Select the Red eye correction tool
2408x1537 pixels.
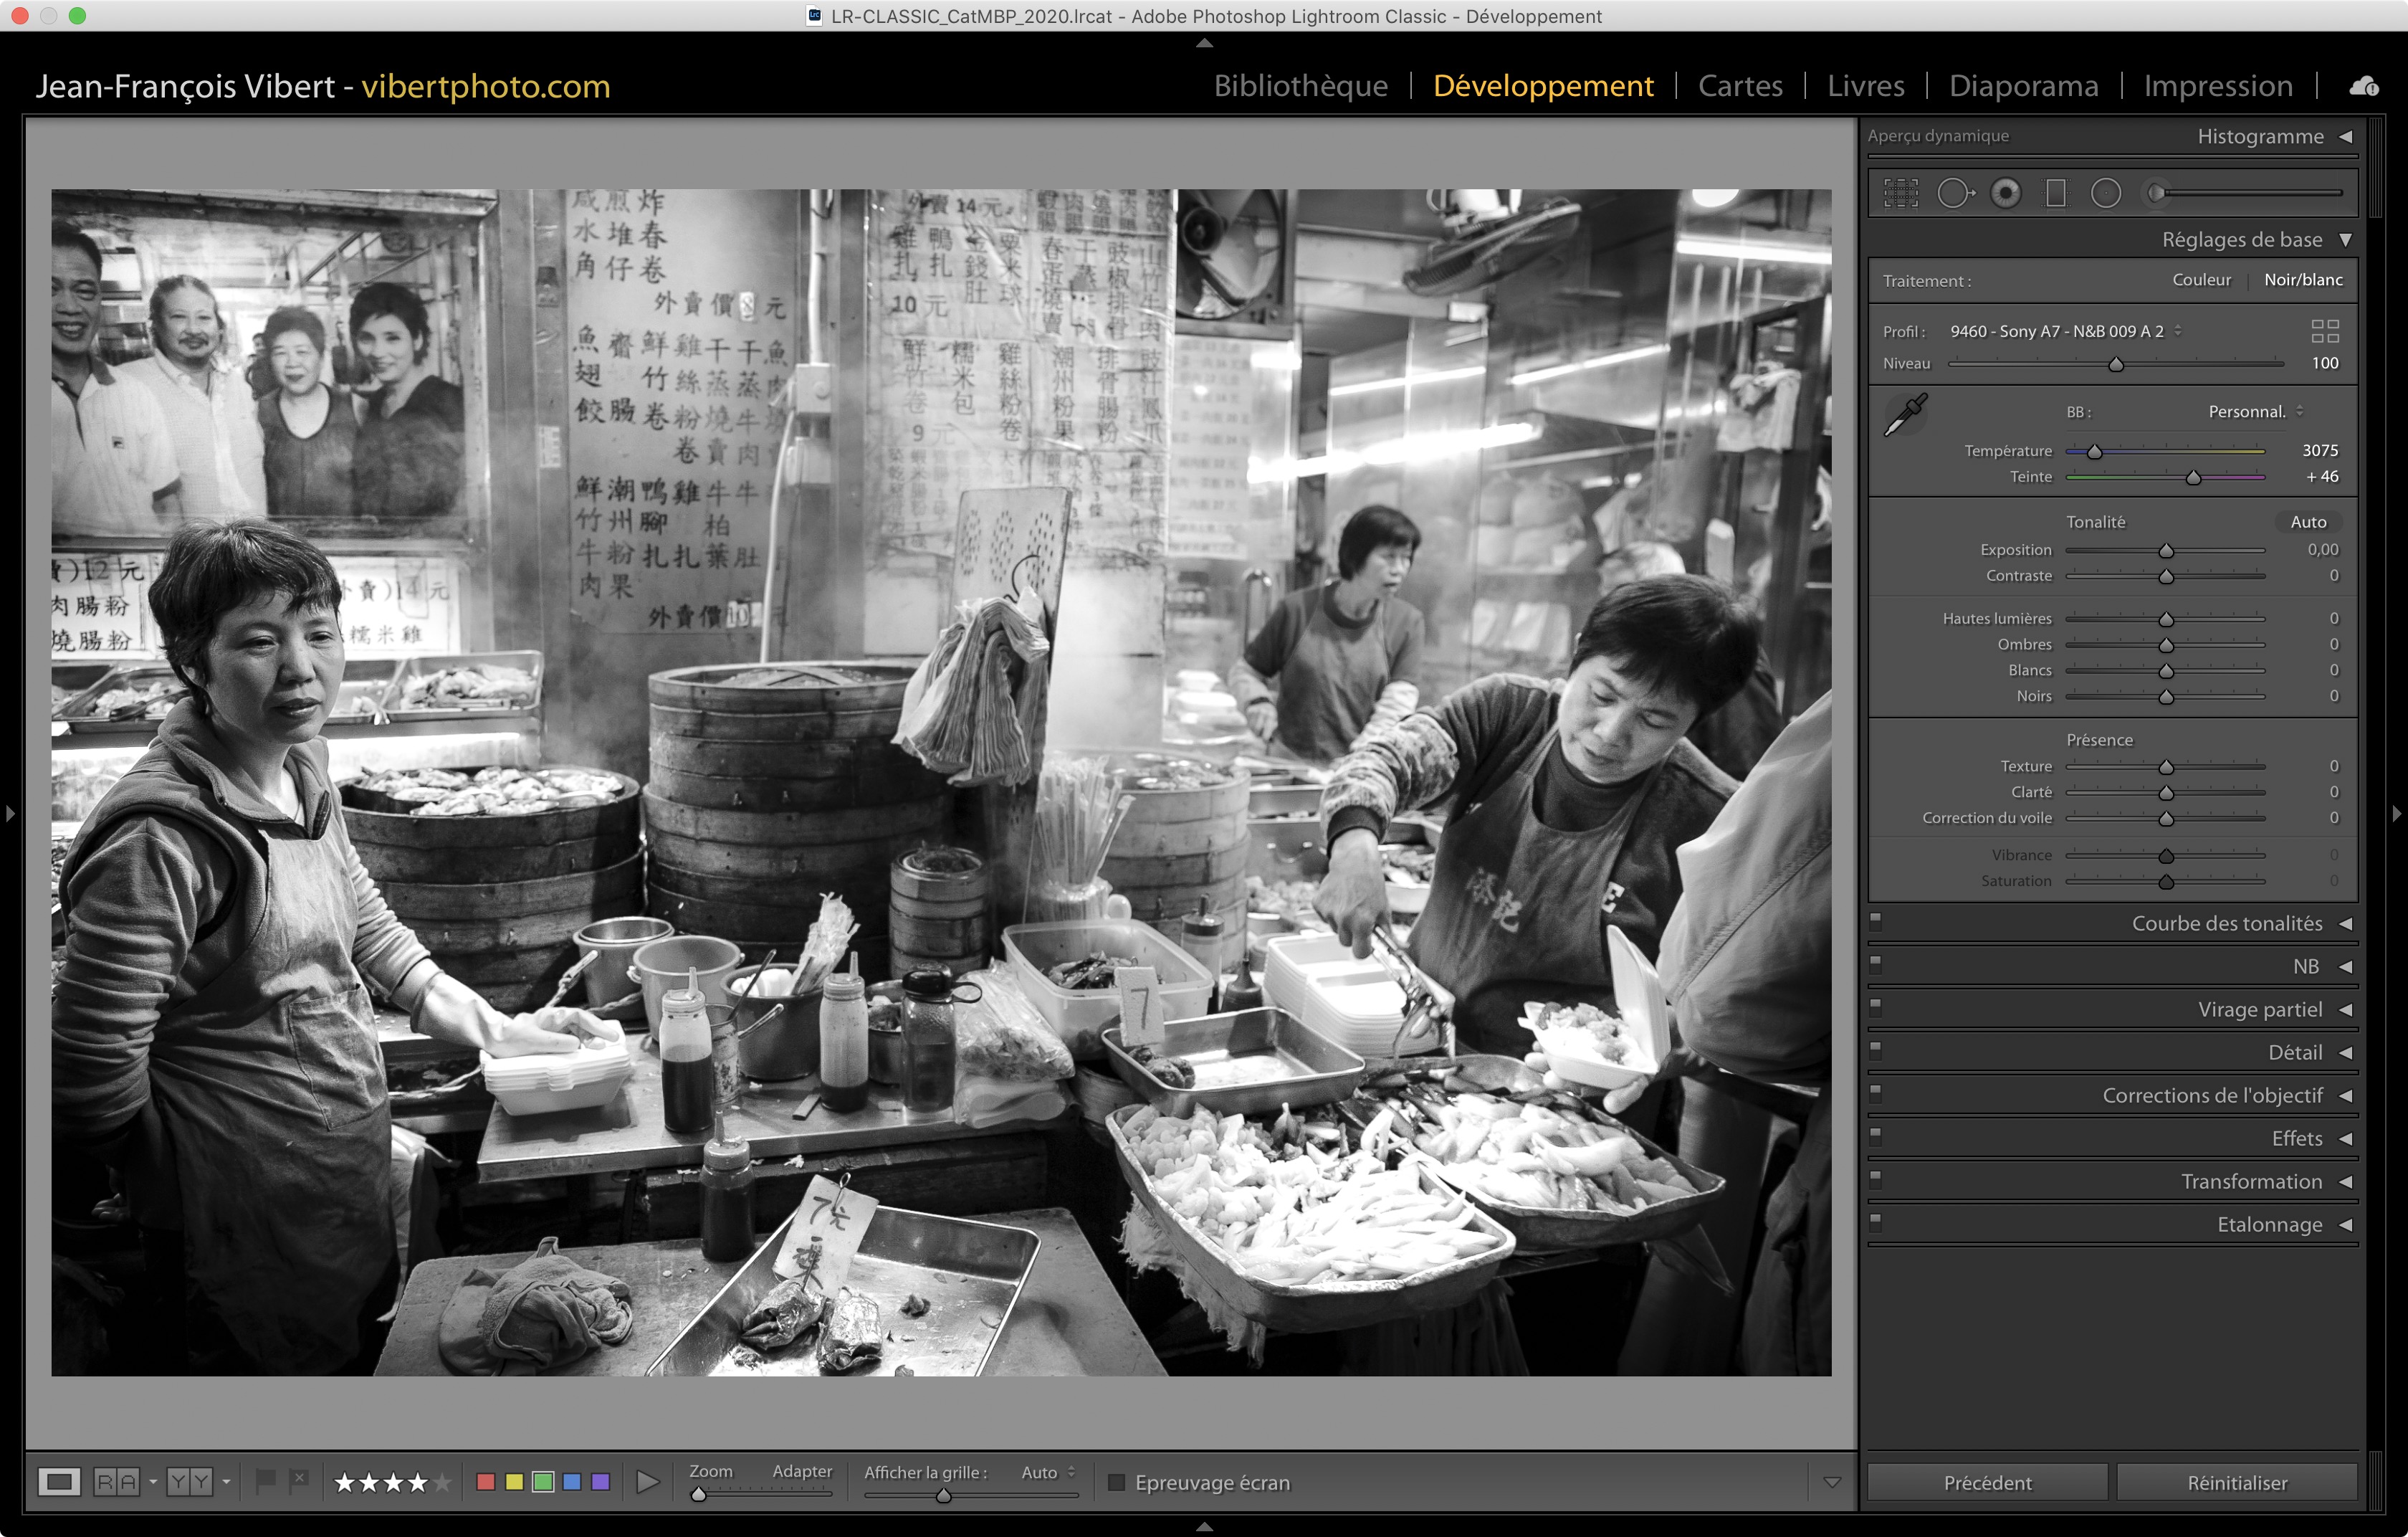2005,193
